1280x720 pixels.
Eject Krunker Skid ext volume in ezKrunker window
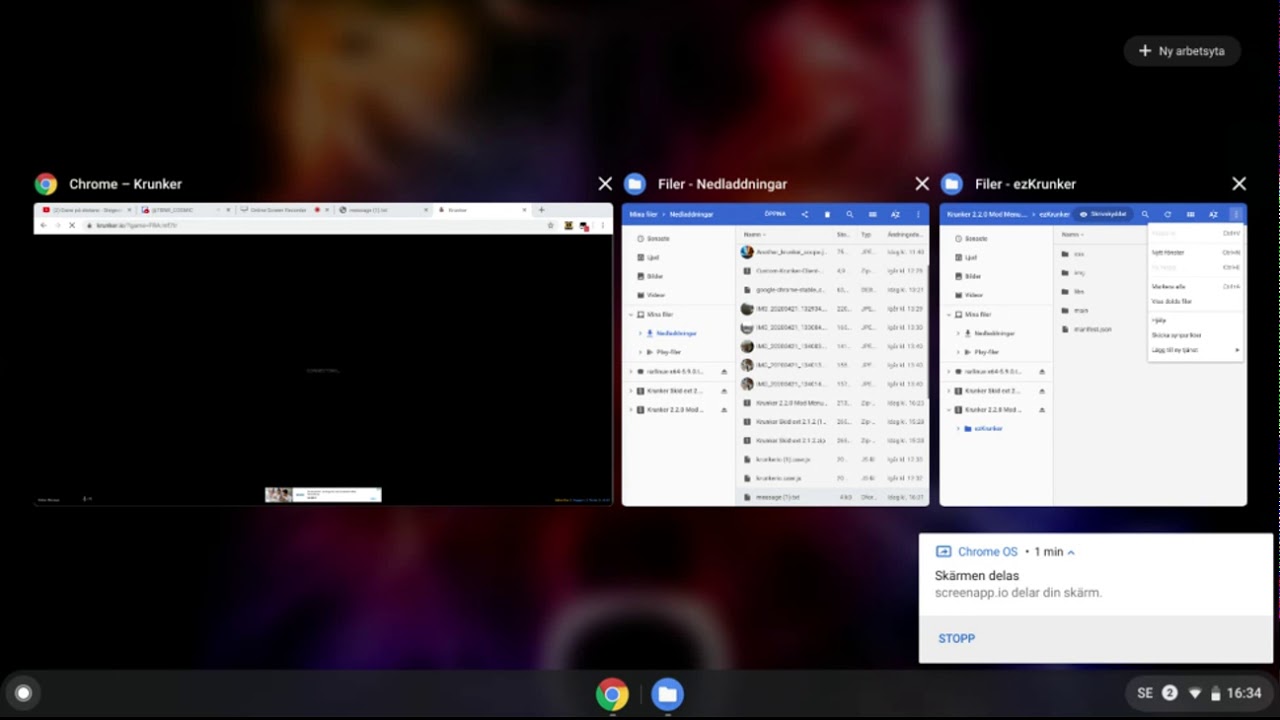[1041, 390]
